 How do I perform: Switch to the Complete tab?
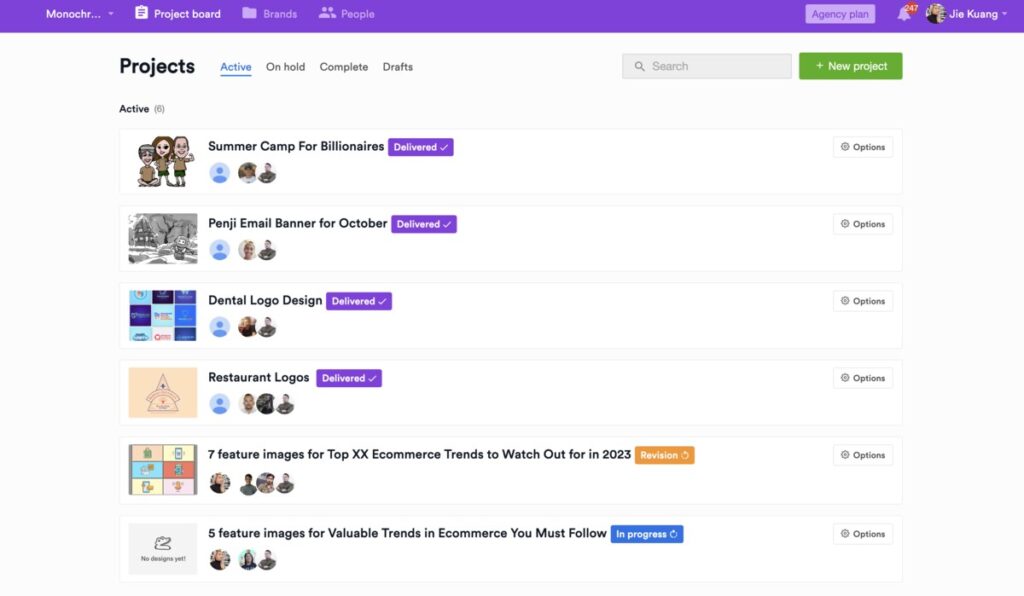click(x=343, y=67)
